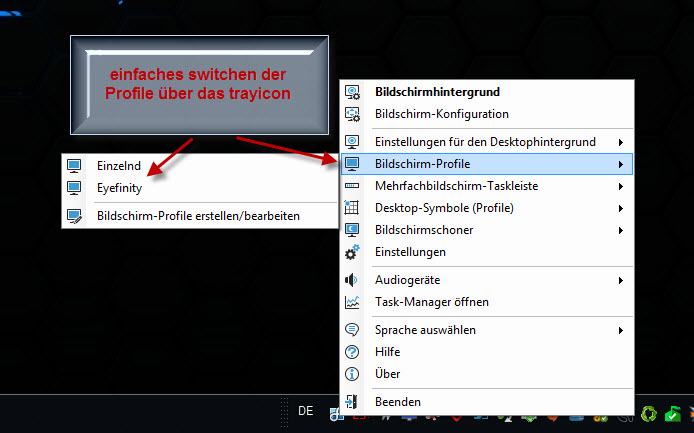694x433 pixels.
Task: Click the Desktop-Symbole grid icon
Action: [351, 208]
